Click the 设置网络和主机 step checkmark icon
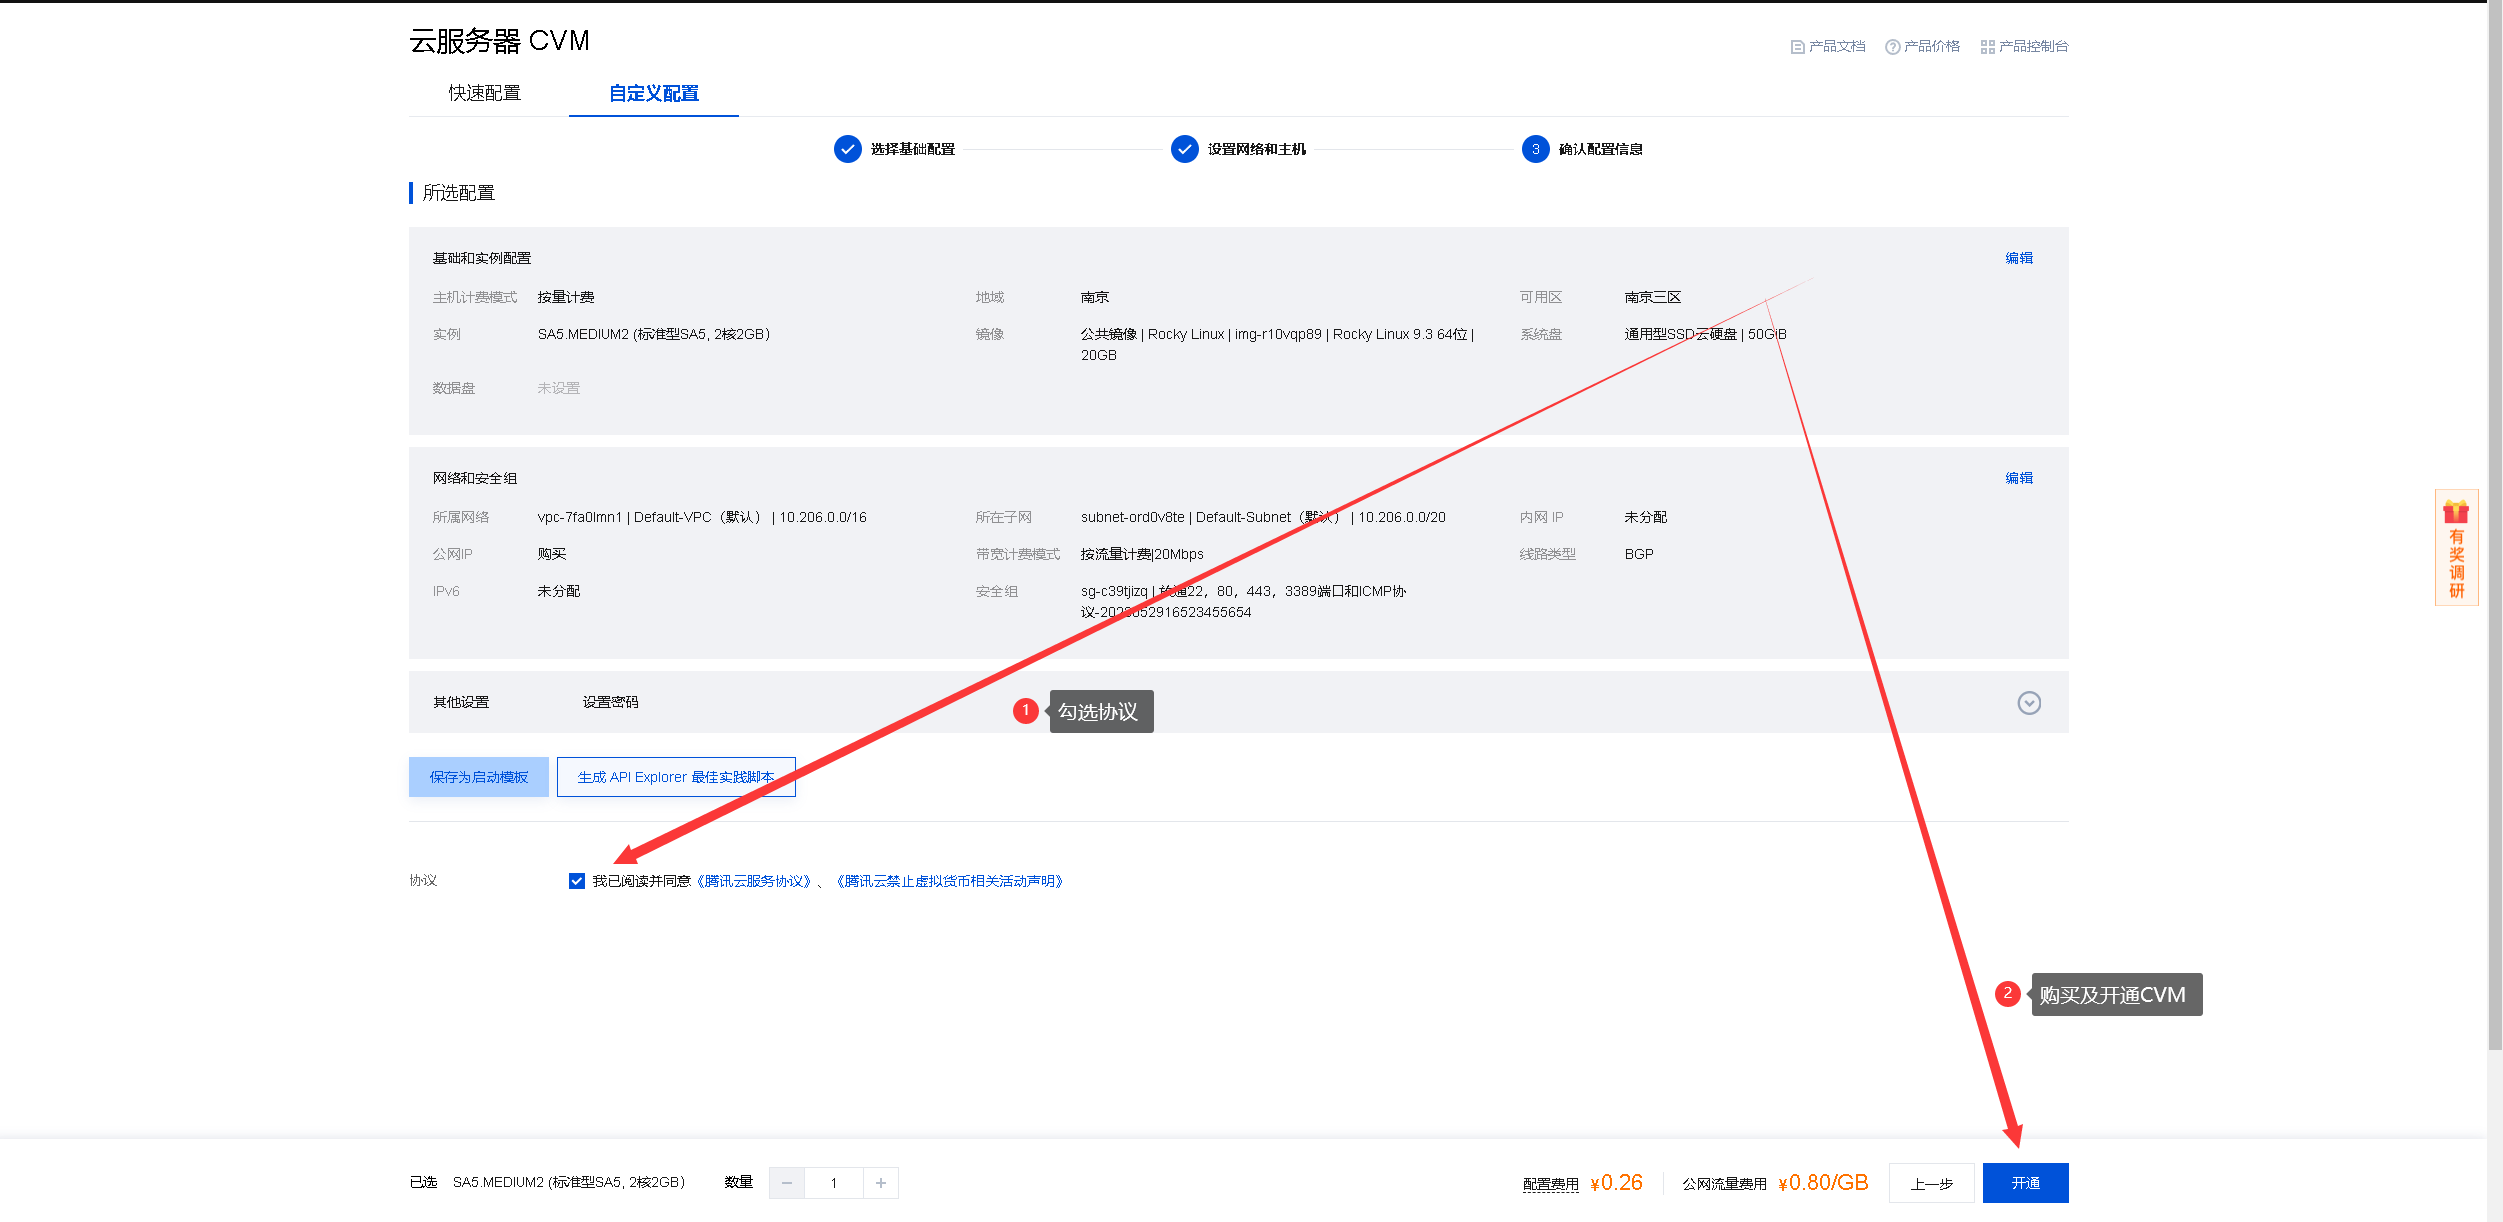The width and height of the screenshot is (2503, 1222). tap(1184, 149)
